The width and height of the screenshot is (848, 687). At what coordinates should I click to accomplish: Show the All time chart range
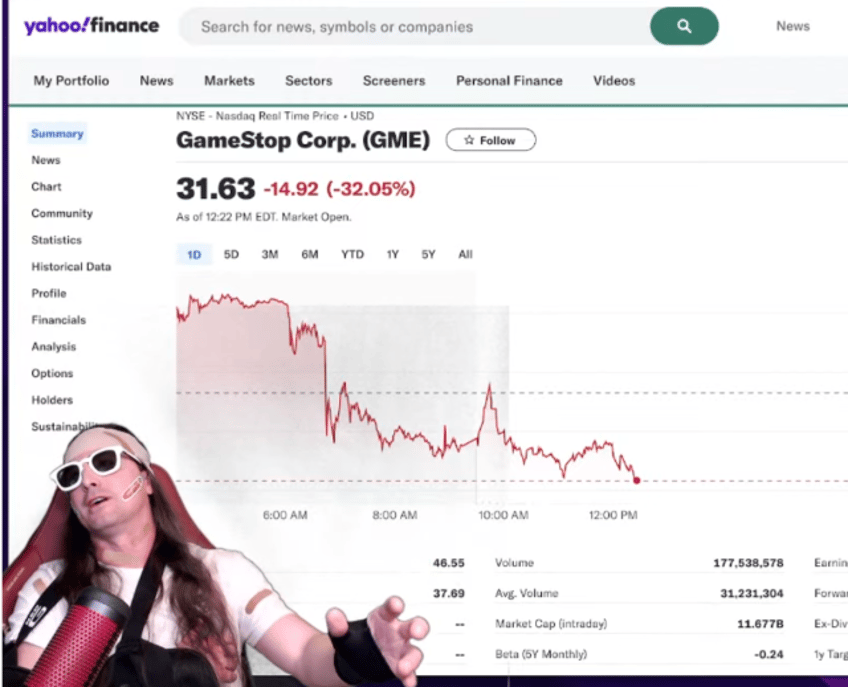click(465, 254)
